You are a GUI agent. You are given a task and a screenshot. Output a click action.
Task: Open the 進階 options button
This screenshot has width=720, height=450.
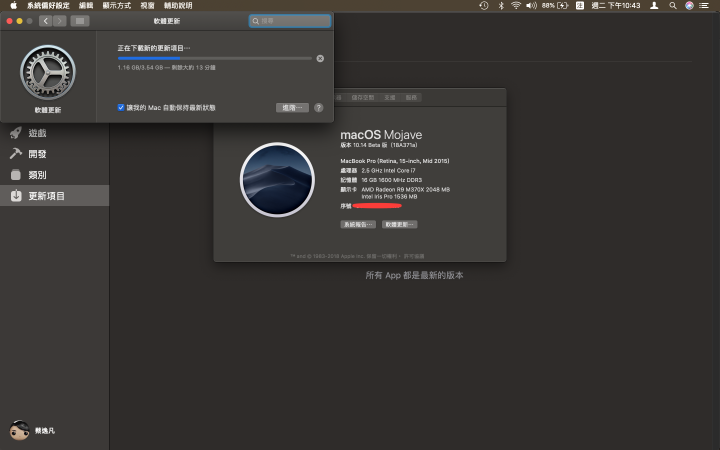[292, 107]
